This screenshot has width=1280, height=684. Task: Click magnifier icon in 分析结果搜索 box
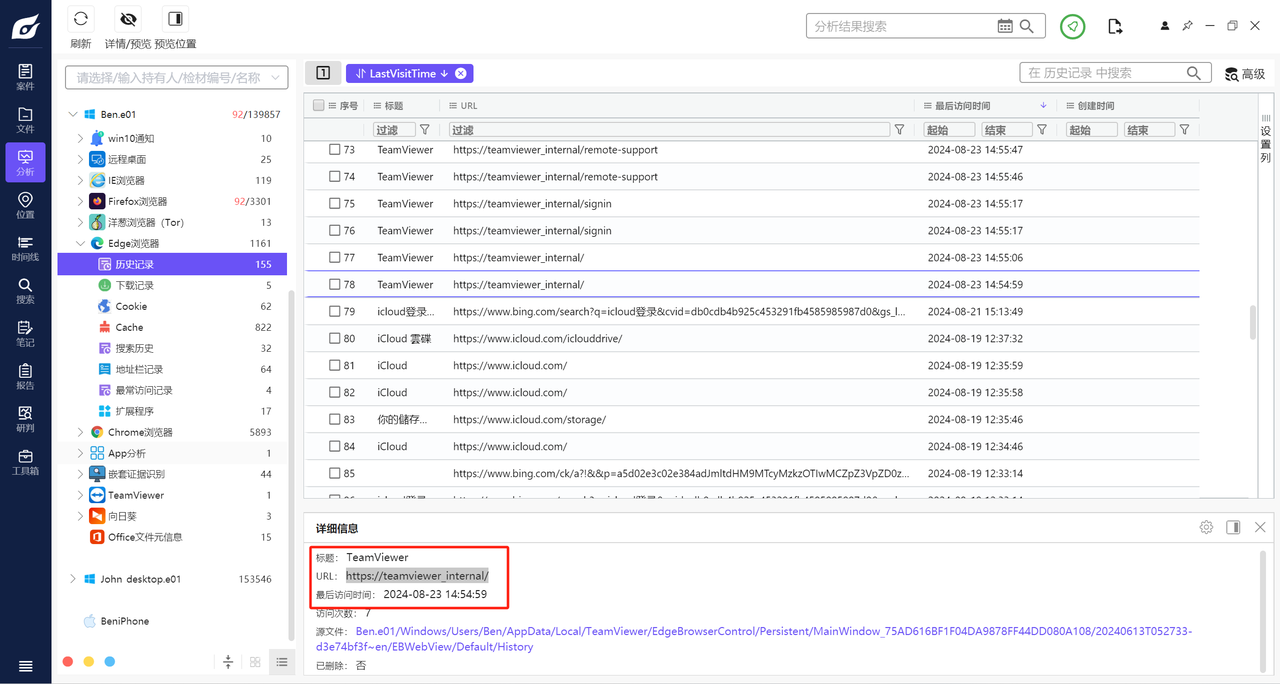pos(1027,26)
